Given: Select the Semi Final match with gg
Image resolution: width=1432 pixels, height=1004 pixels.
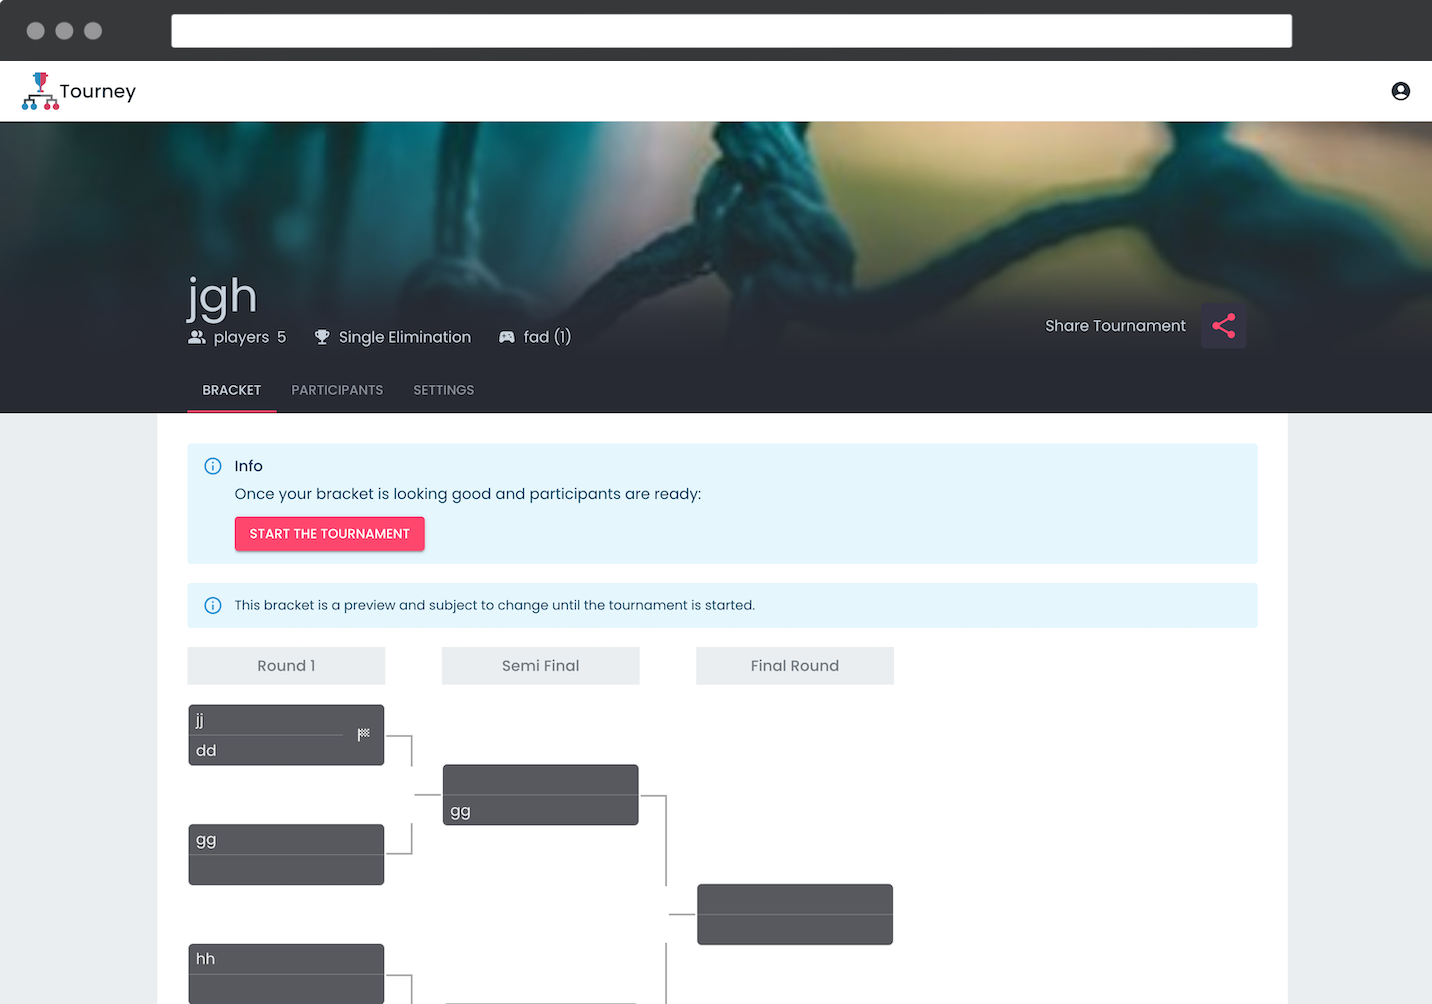Looking at the screenshot, I should click(540, 795).
